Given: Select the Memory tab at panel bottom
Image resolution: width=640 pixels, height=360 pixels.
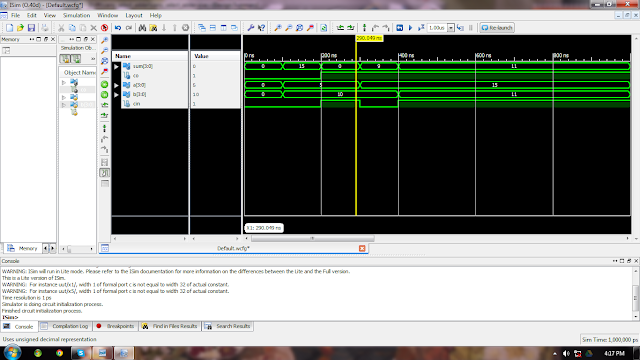Looking at the screenshot, I should 23,248.
